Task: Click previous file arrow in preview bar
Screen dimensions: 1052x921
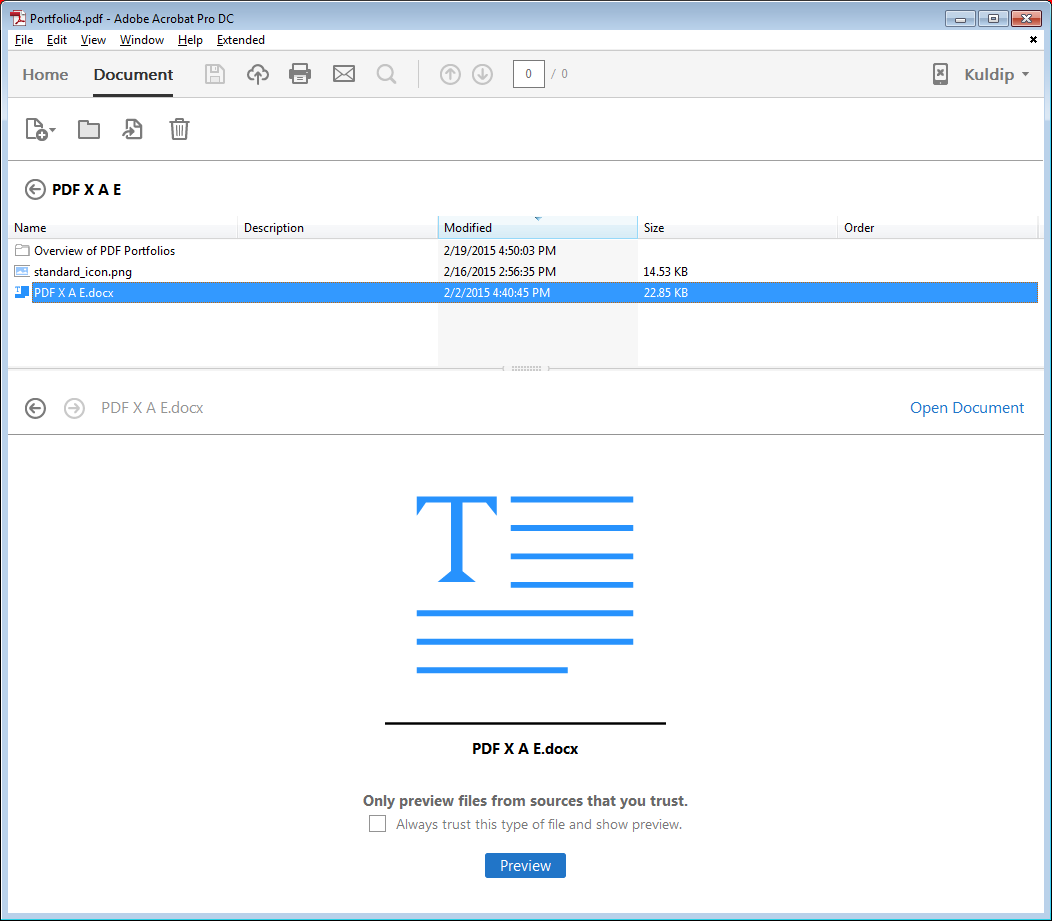Action: click(35, 408)
